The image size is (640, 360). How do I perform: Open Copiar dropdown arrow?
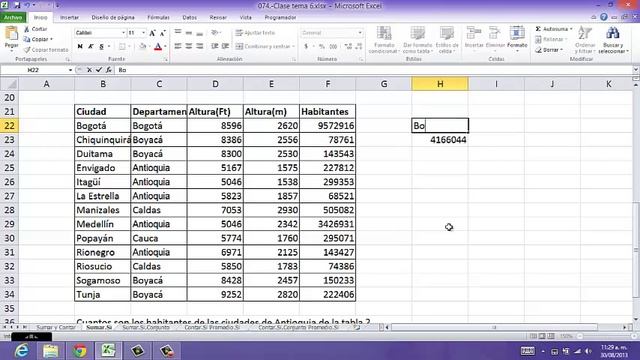click(x=51, y=39)
